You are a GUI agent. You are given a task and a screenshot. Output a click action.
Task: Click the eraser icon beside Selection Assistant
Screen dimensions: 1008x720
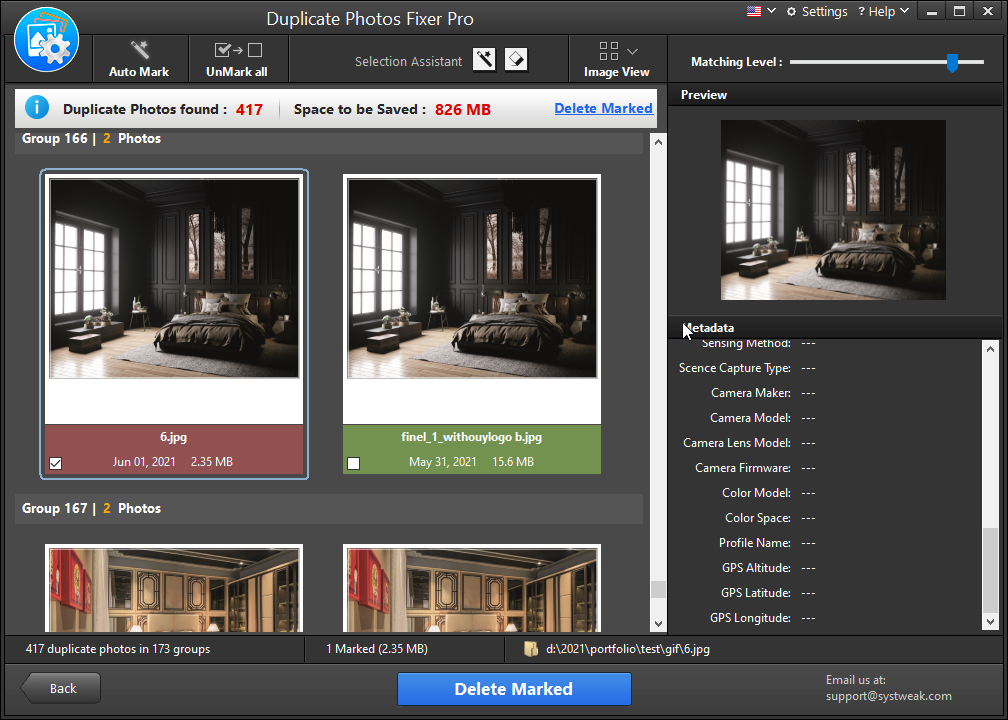(516, 60)
